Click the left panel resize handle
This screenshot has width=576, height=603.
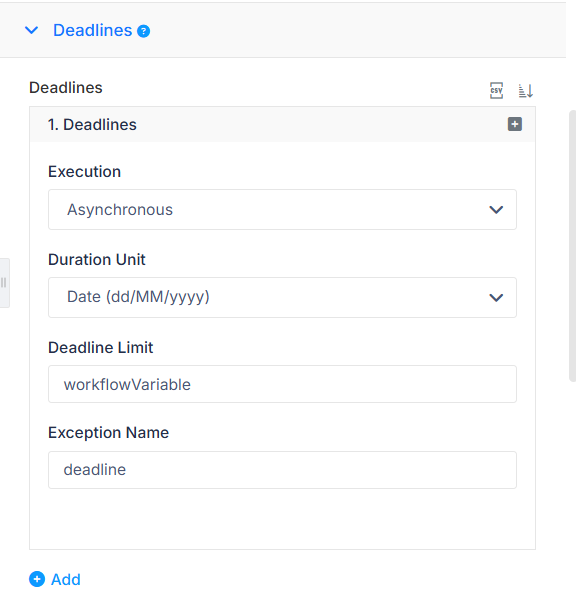(x=4, y=283)
